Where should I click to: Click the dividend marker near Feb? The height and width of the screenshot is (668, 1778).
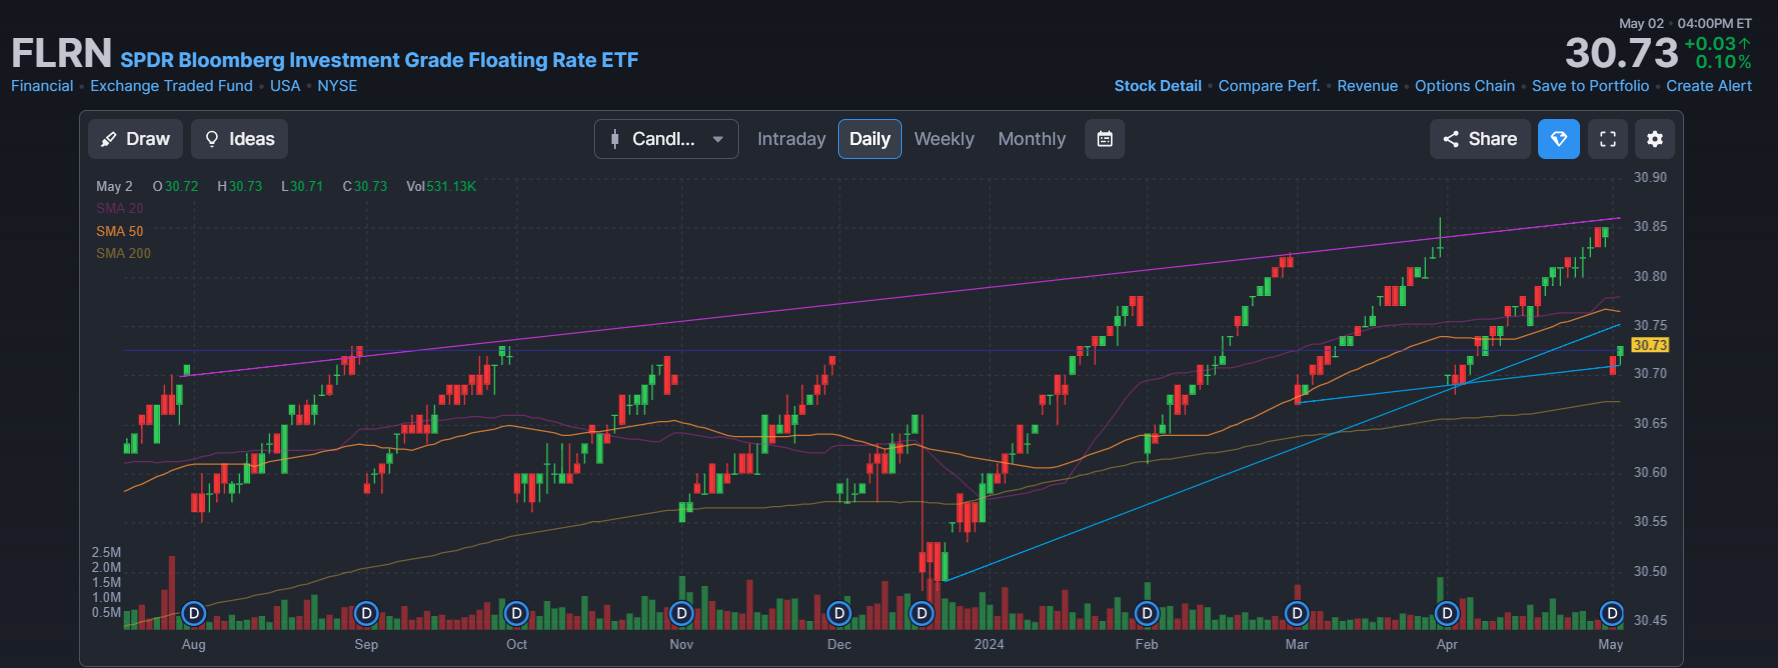pos(1147,613)
